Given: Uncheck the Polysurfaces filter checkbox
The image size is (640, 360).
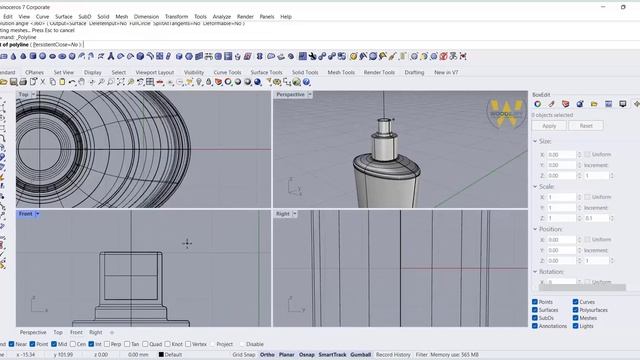Looking at the screenshot, I should tap(576, 310).
